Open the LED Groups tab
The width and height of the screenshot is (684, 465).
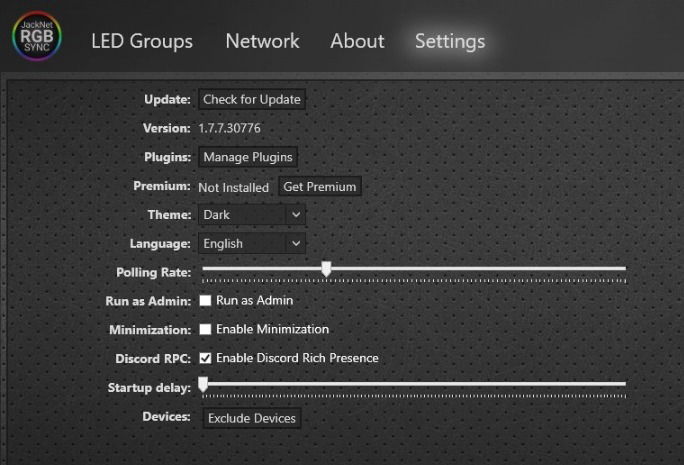(142, 41)
